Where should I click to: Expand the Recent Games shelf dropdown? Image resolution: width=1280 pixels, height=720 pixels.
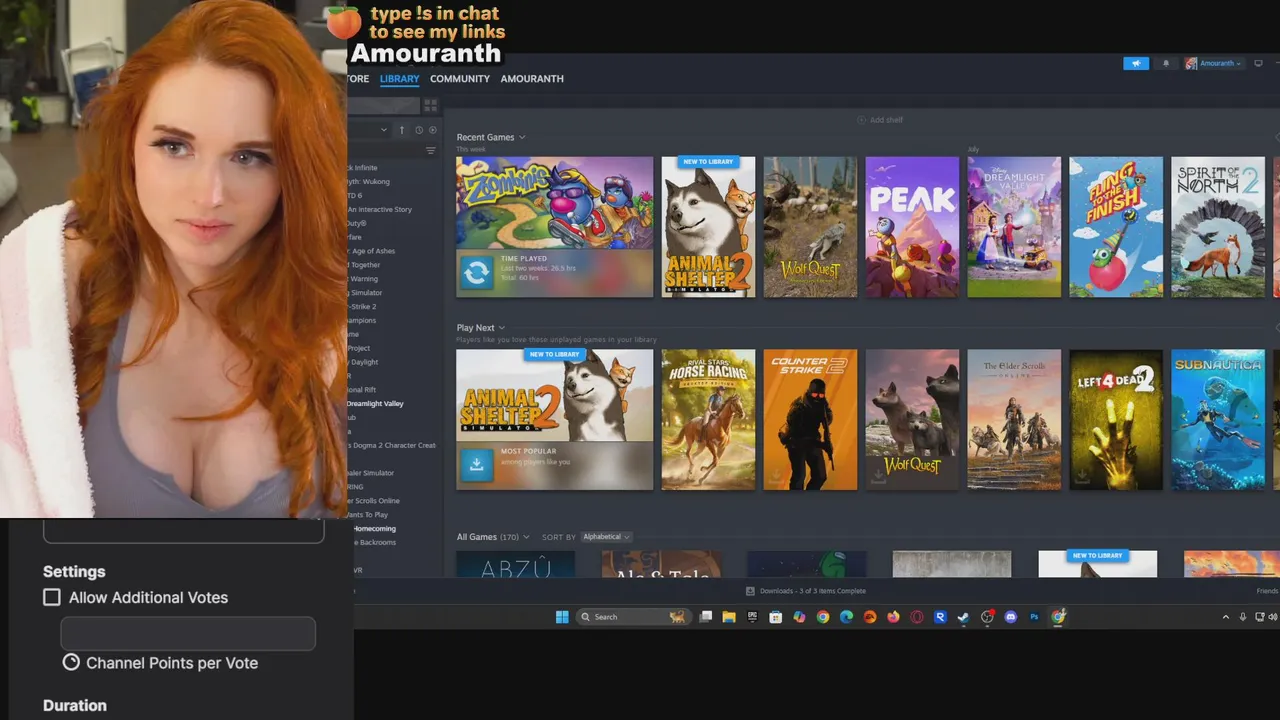[522, 137]
